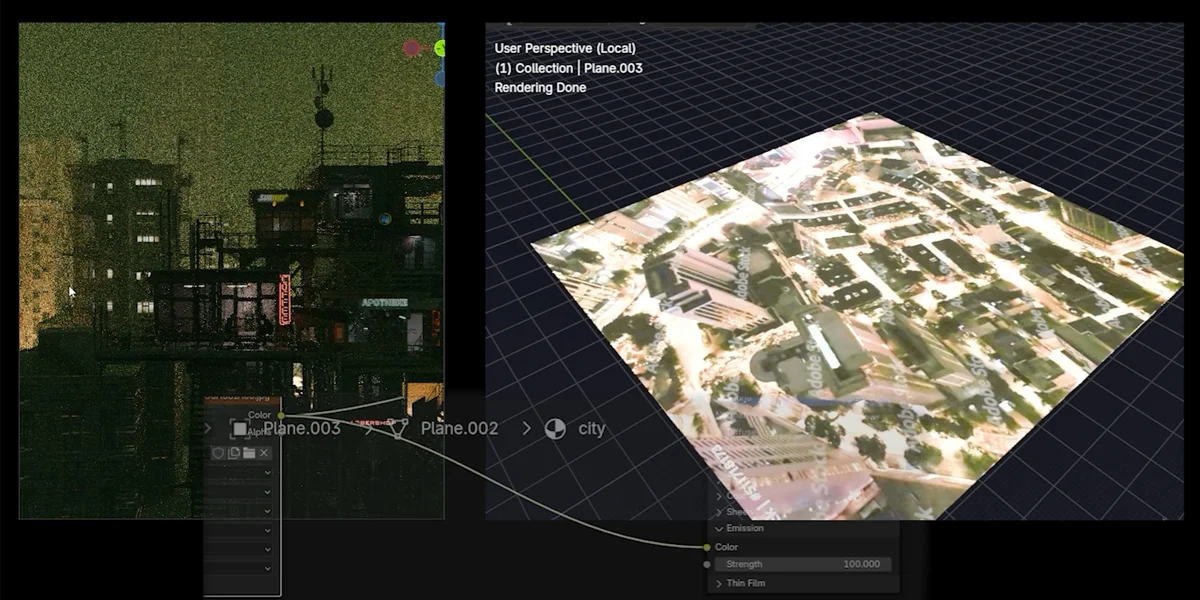This screenshot has height=600, width=1200.
Task: Click the green Y axis gizmo ball
Action: pyautogui.click(x=439, y=48)
